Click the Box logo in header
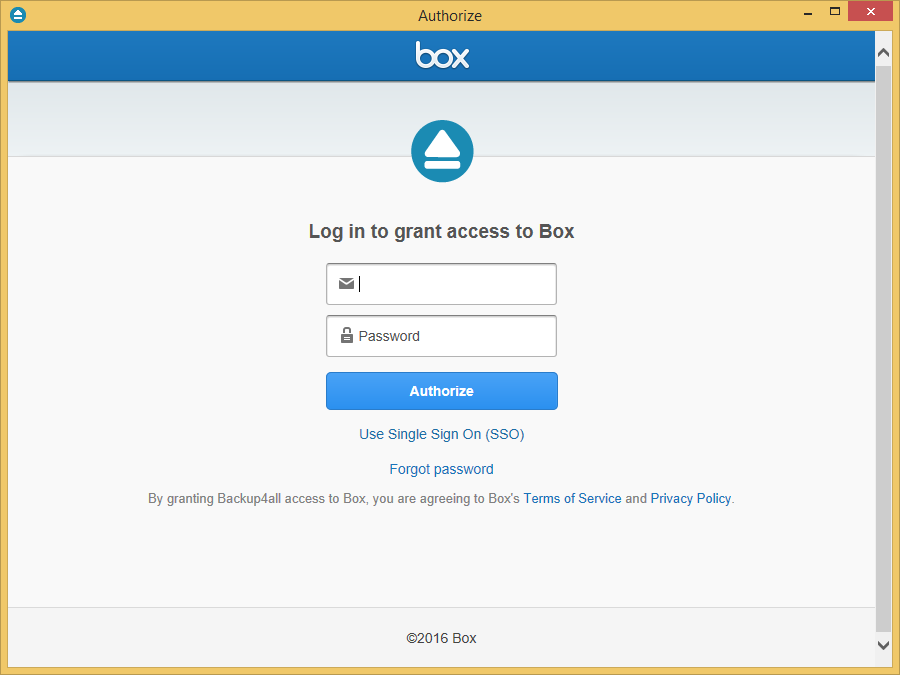Viewport: 900px width, 675px height. [x=442, y=55]
